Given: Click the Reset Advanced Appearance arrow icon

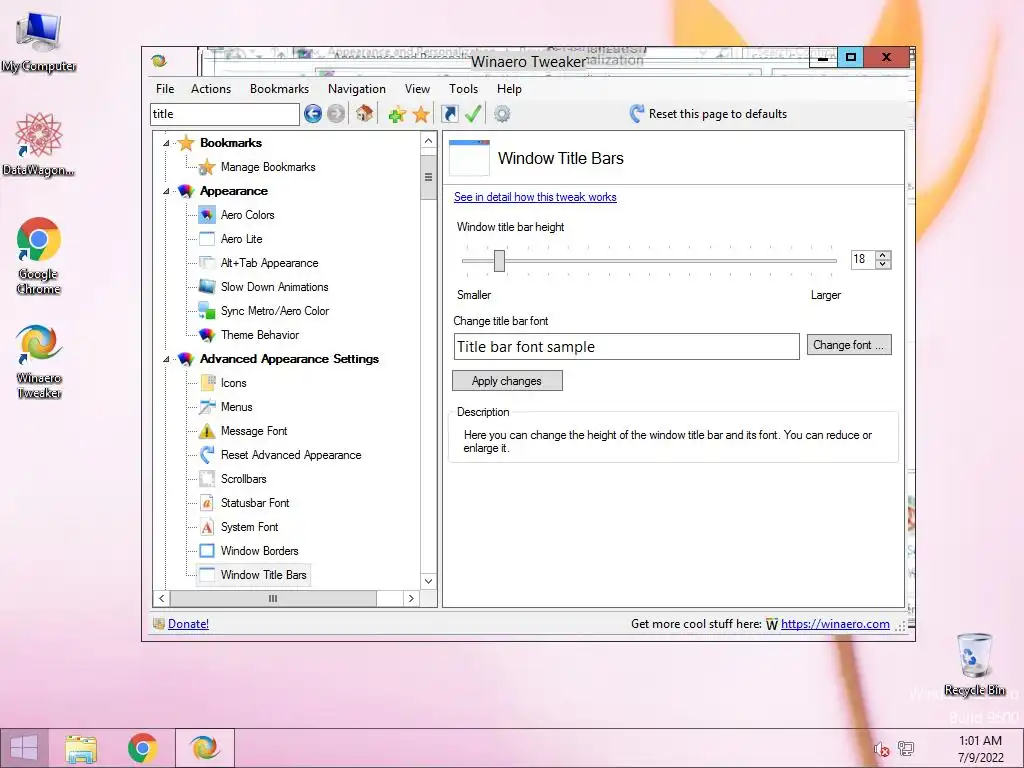Looking at the screenshot, I should 207,455.
